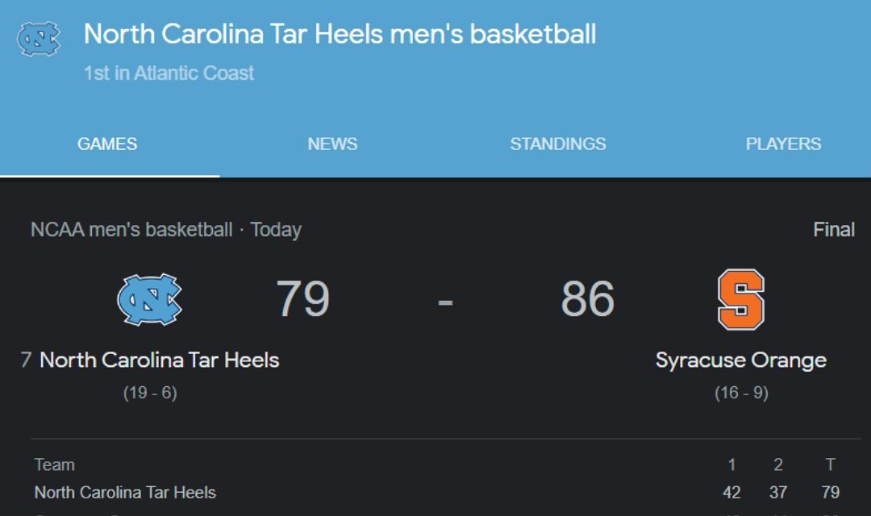871x516 pixels.
Task: Select the GAMES tab
Action: [x=107, y=144]
